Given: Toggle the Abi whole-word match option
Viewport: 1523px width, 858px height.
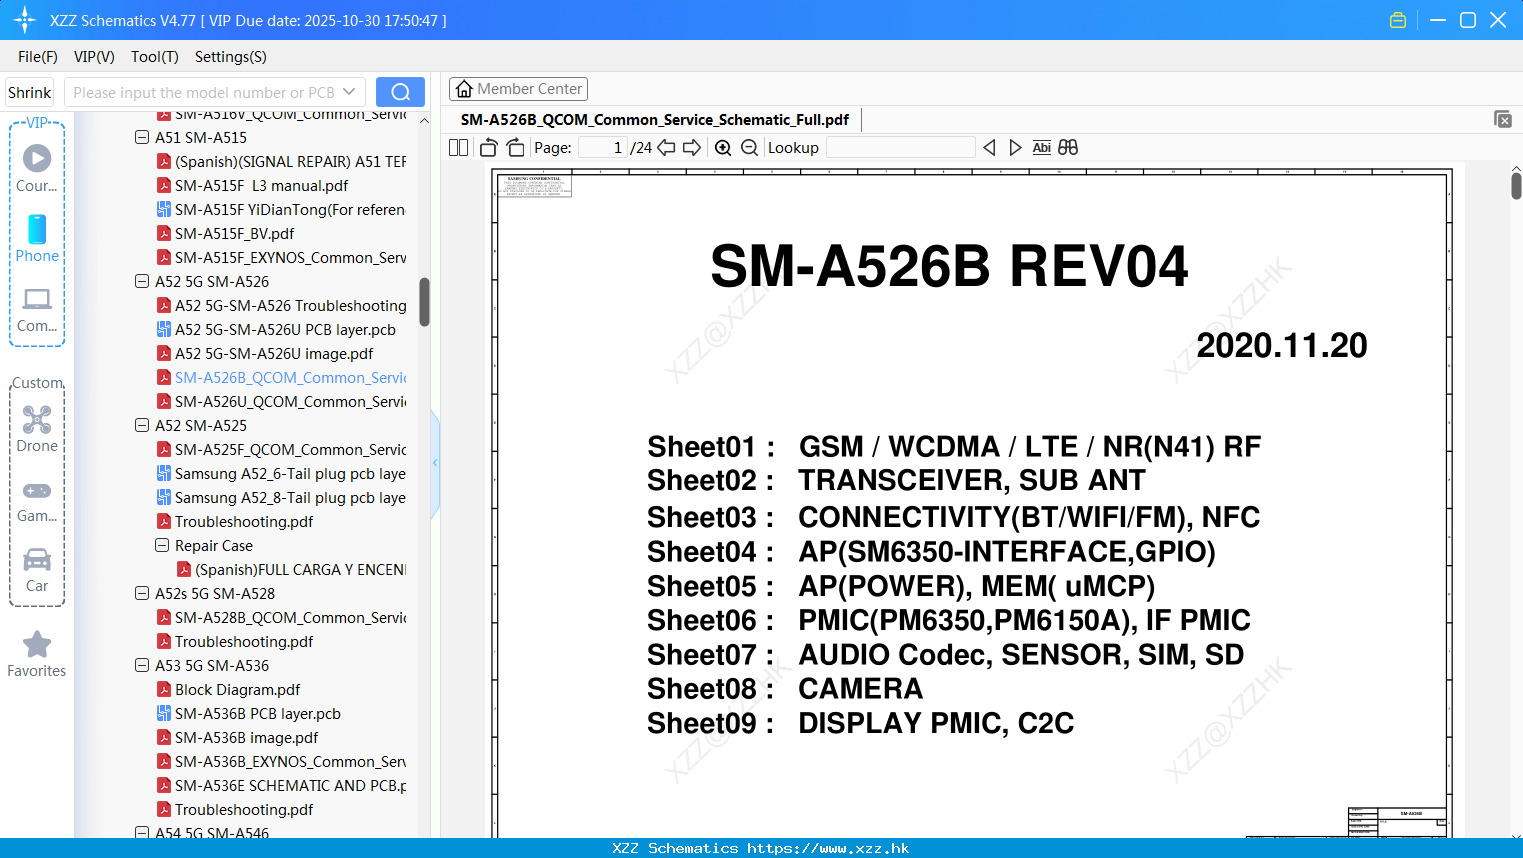Looking at the screenshot, I should point(1041,148).
